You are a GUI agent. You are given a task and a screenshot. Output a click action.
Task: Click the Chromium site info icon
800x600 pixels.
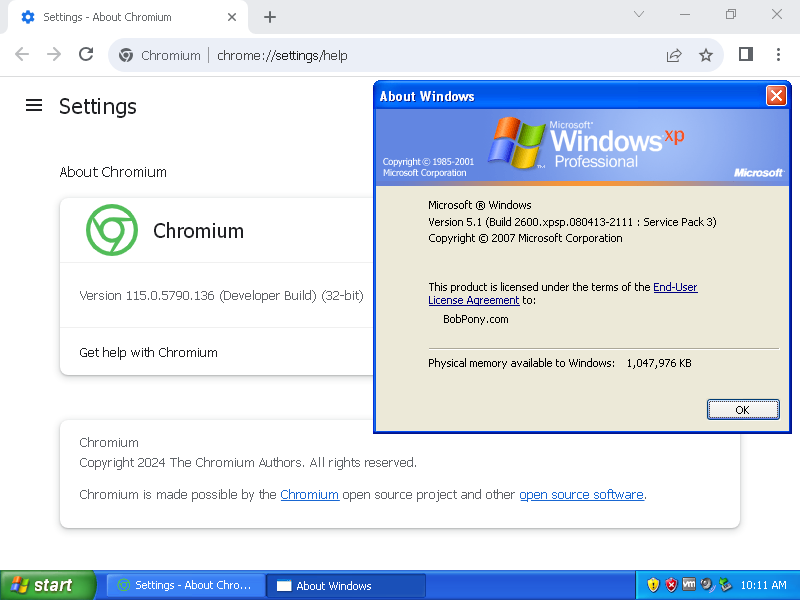(126, 55)
